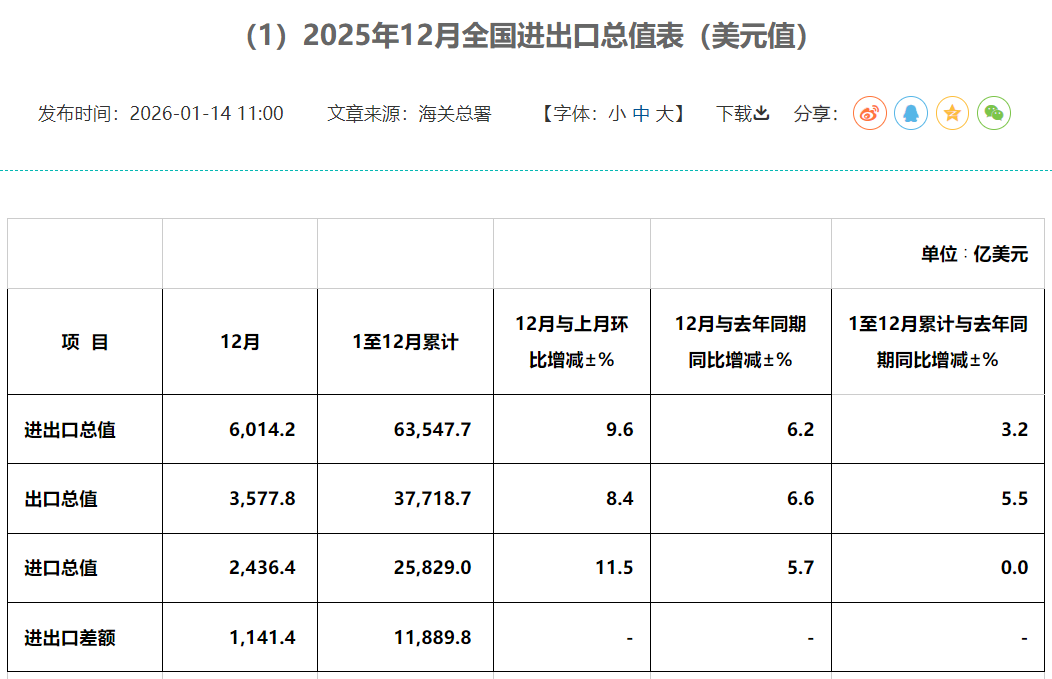
Task: Share the article to Weibo
Action: pos(870,113)
